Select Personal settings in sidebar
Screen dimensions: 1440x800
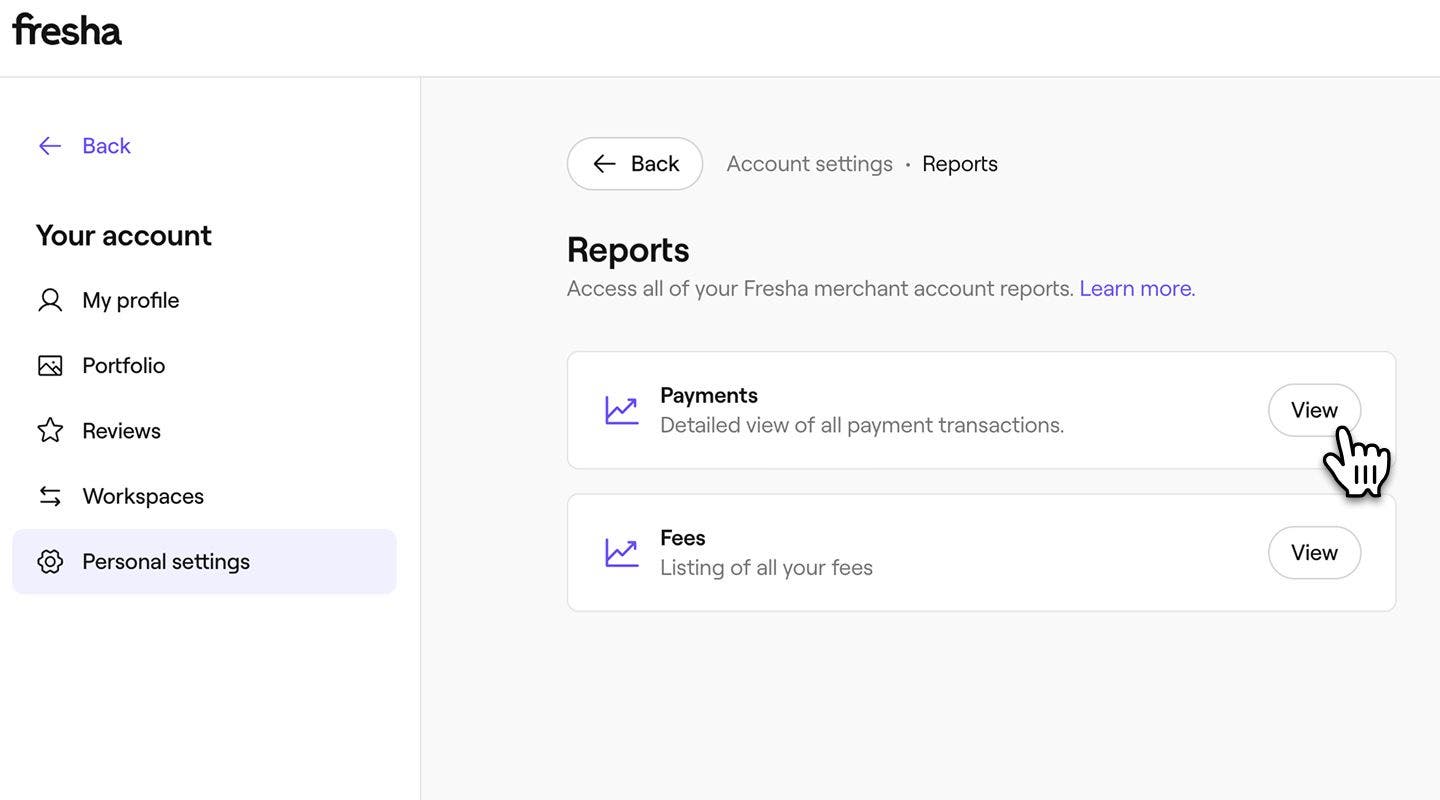point(166,562)
